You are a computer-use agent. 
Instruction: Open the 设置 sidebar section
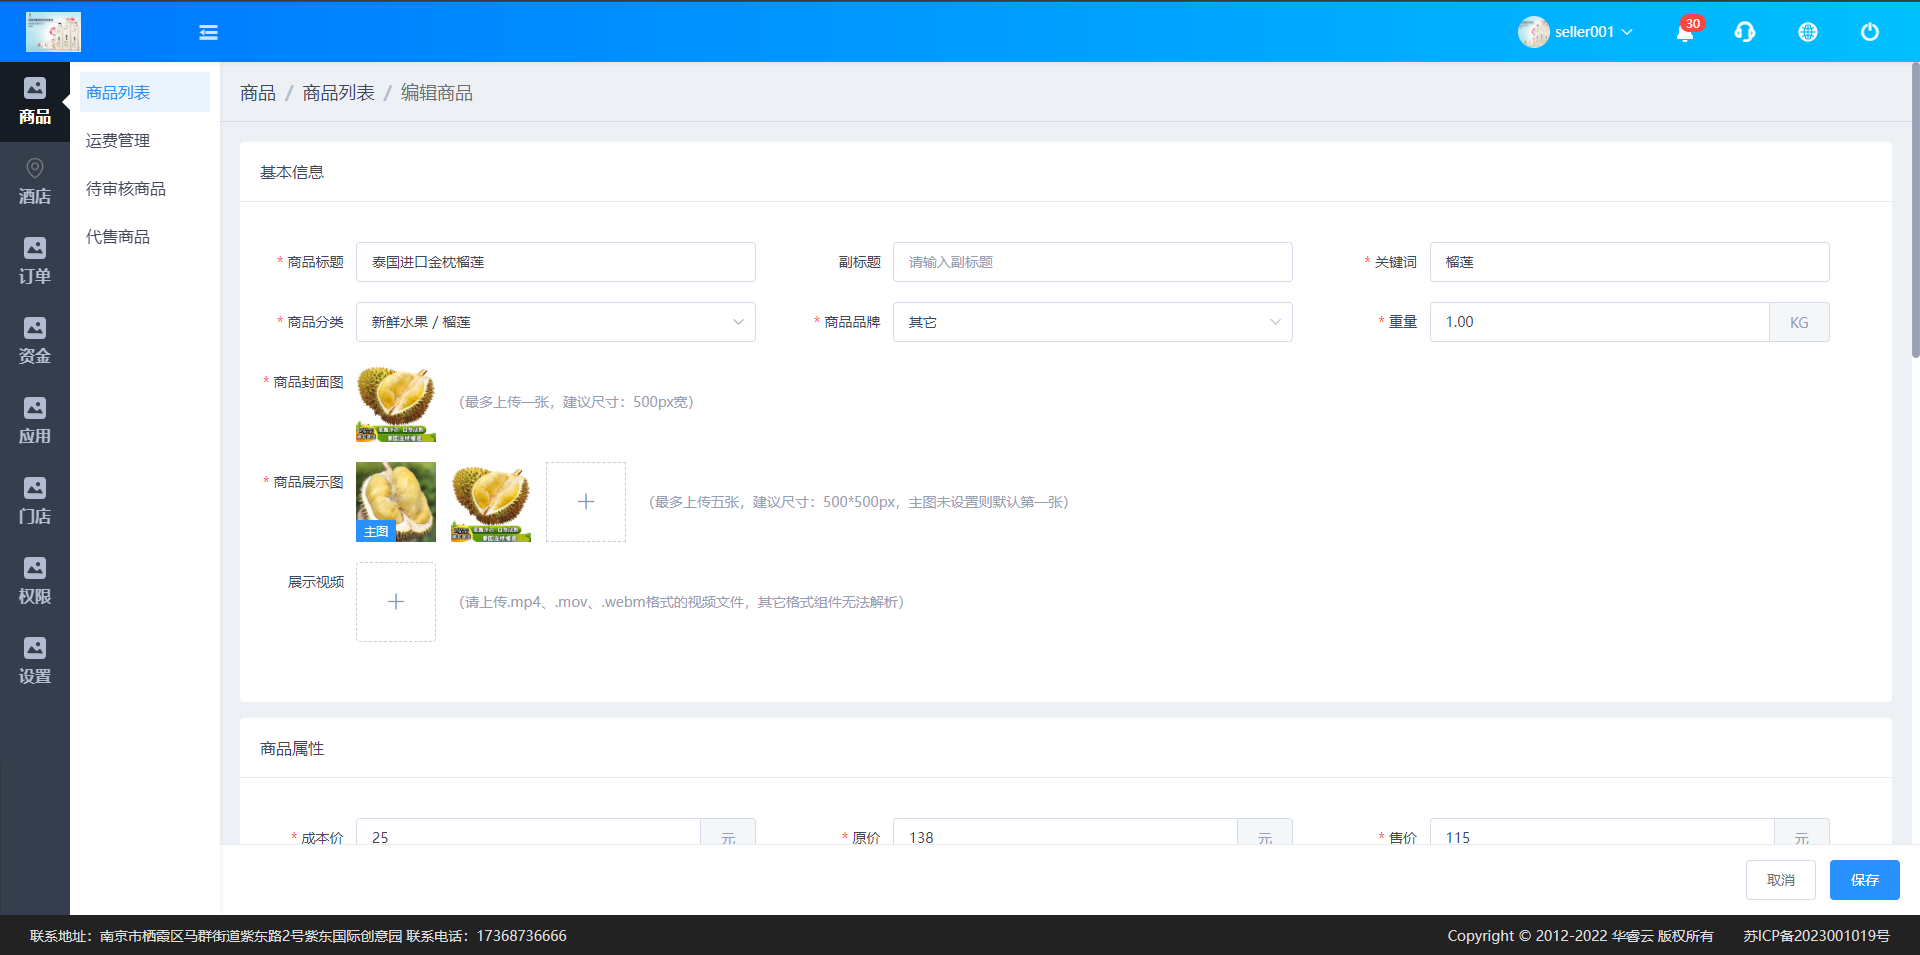(35, 661)
